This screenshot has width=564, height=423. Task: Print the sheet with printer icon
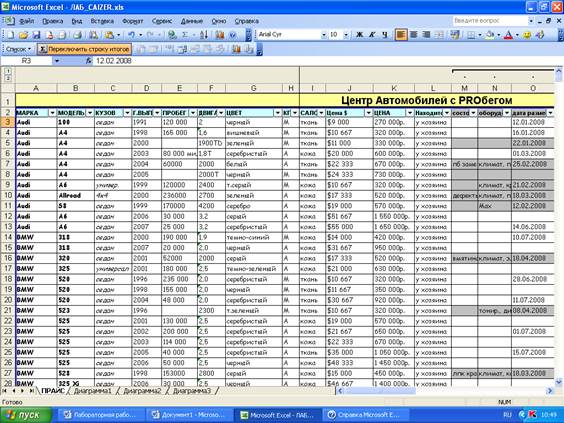pos(78,35)
